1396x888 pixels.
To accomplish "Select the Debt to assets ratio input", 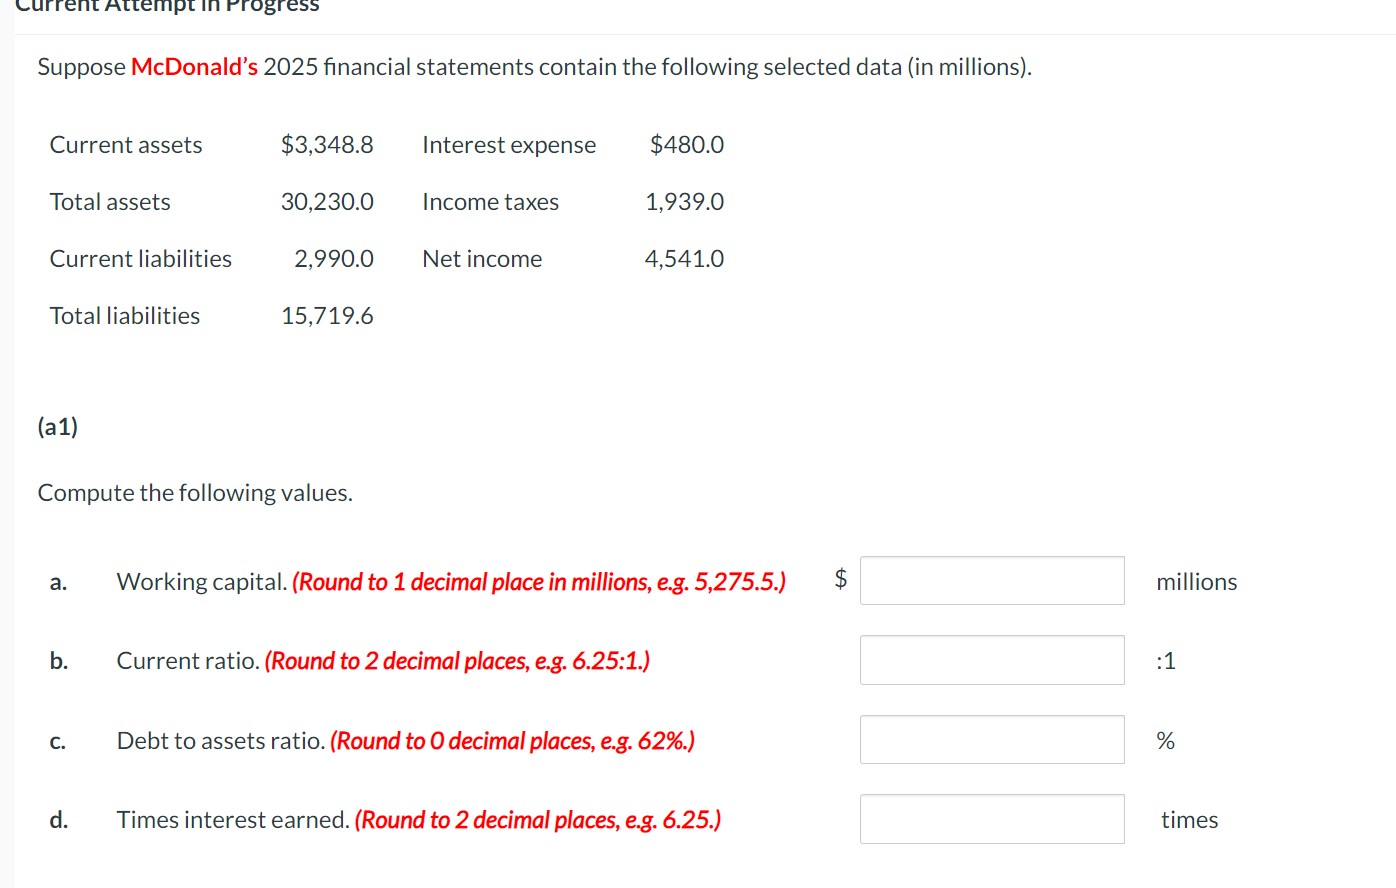I will point(992,740).
